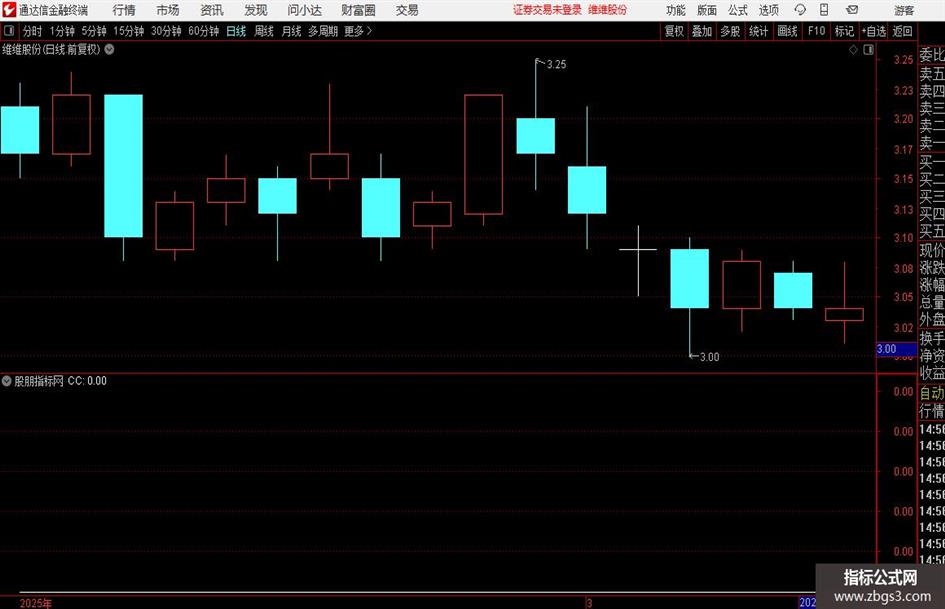Expand the 更多 periods list
This screenshot has height=609, width=945.
click(358, 31)
